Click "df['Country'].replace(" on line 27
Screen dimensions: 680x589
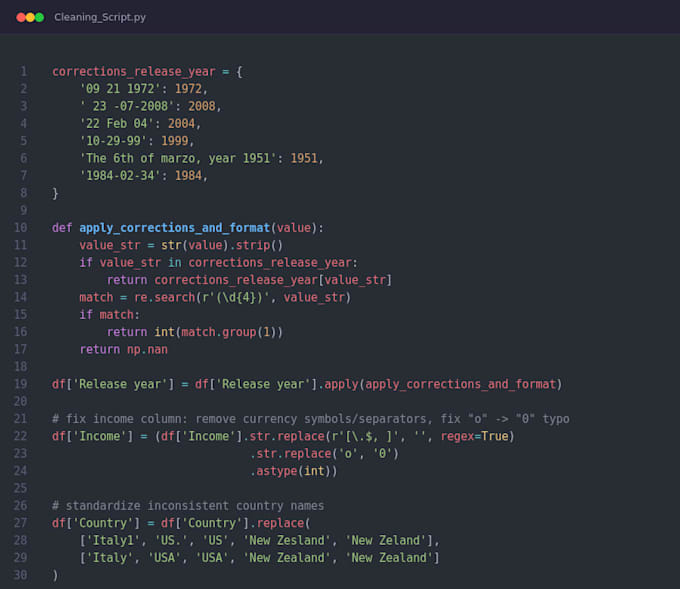coord(236,523)
